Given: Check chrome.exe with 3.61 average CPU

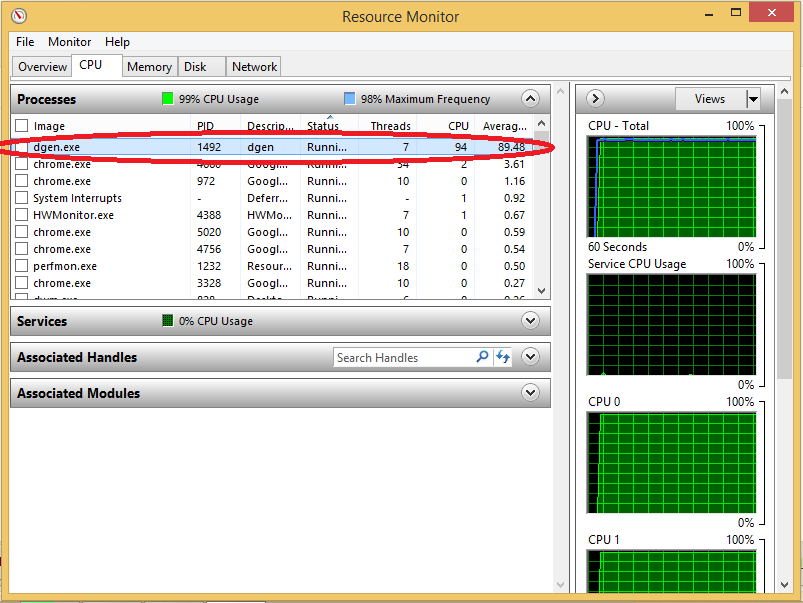Looking at the screenshot, I should coord(22,164).
